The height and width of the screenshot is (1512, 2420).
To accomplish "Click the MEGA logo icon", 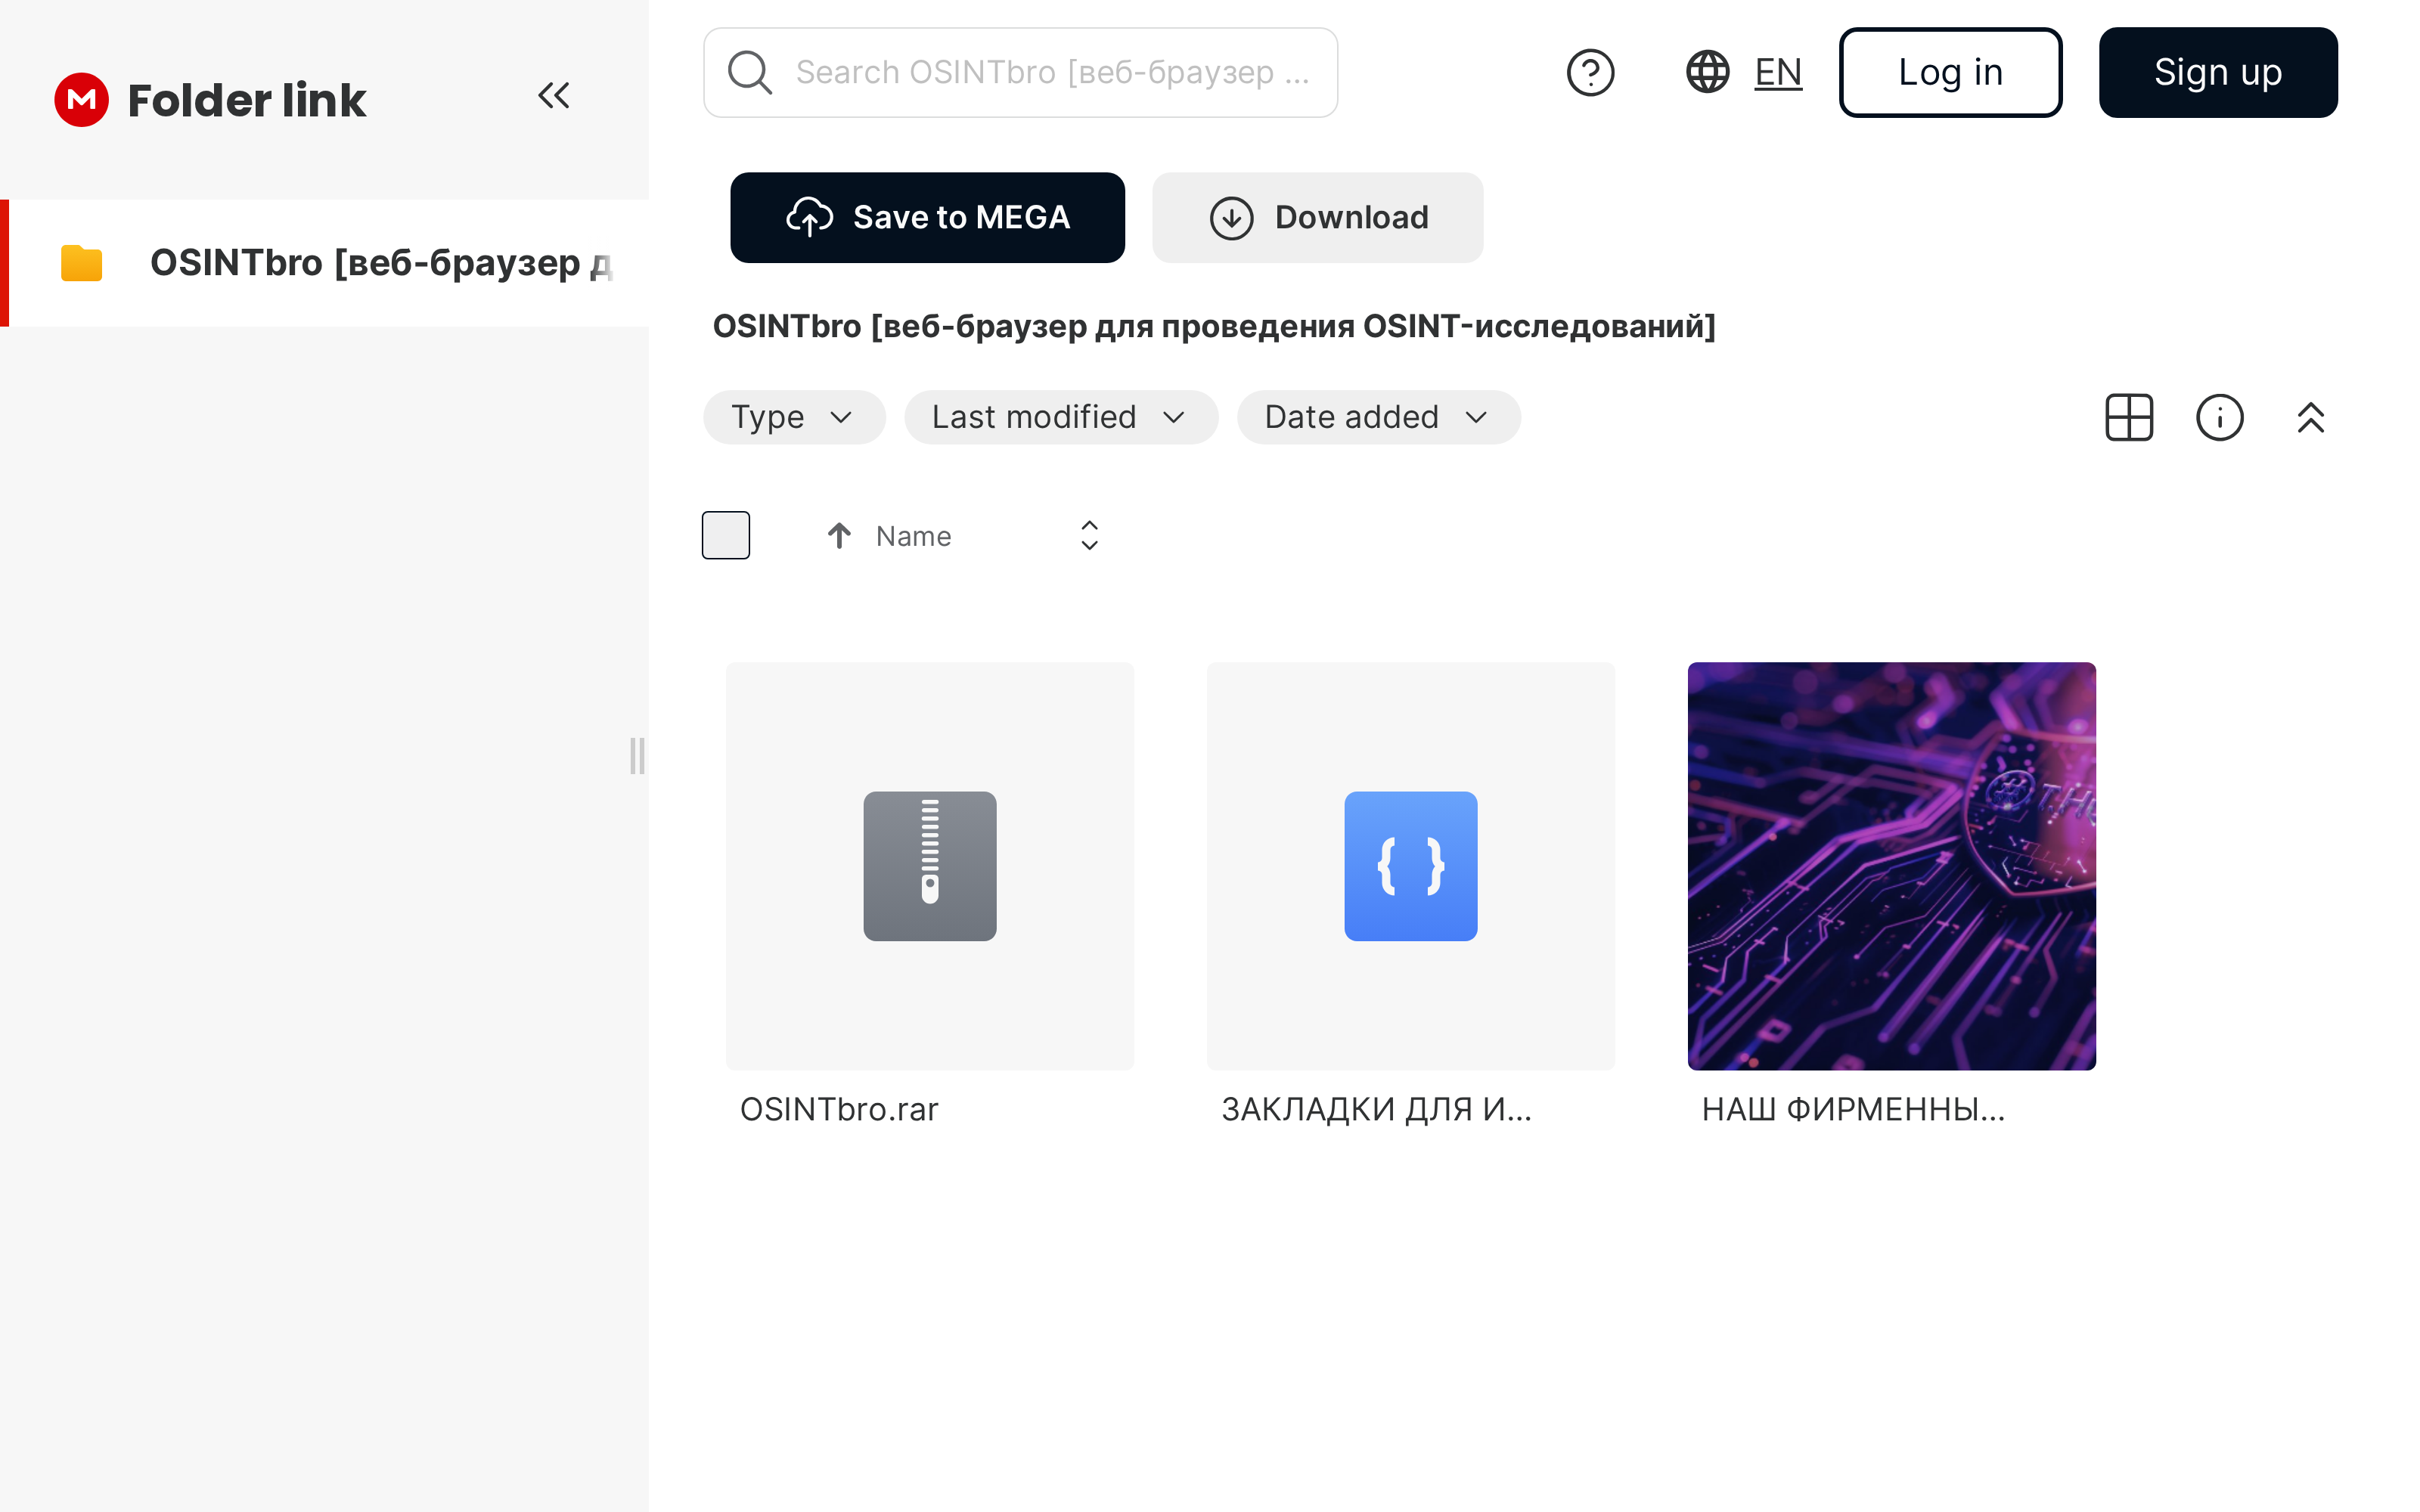I will pos(81,99).
